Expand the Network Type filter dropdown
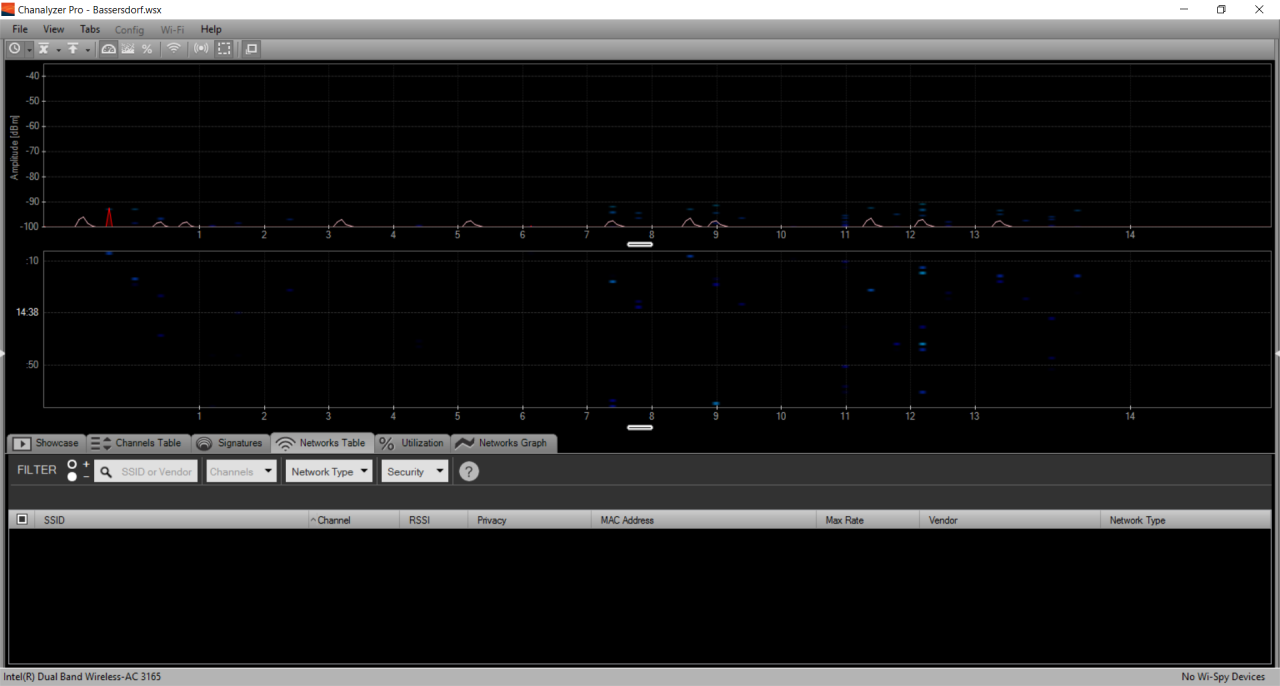This screenshot has height=686, width=1280. click(330, 472)
